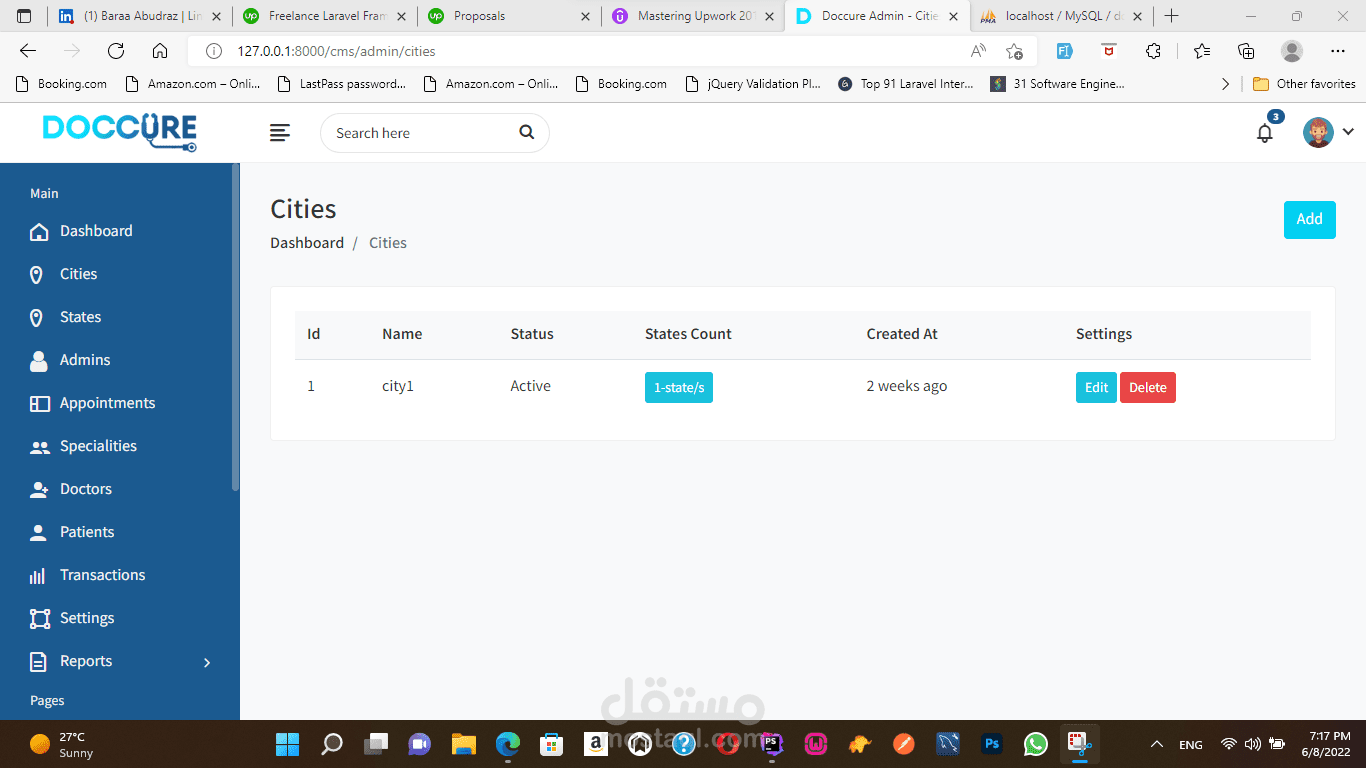Click the Dashboard breadcrumb link
This screenshot has height=768, width=1366.
[307, 243]
